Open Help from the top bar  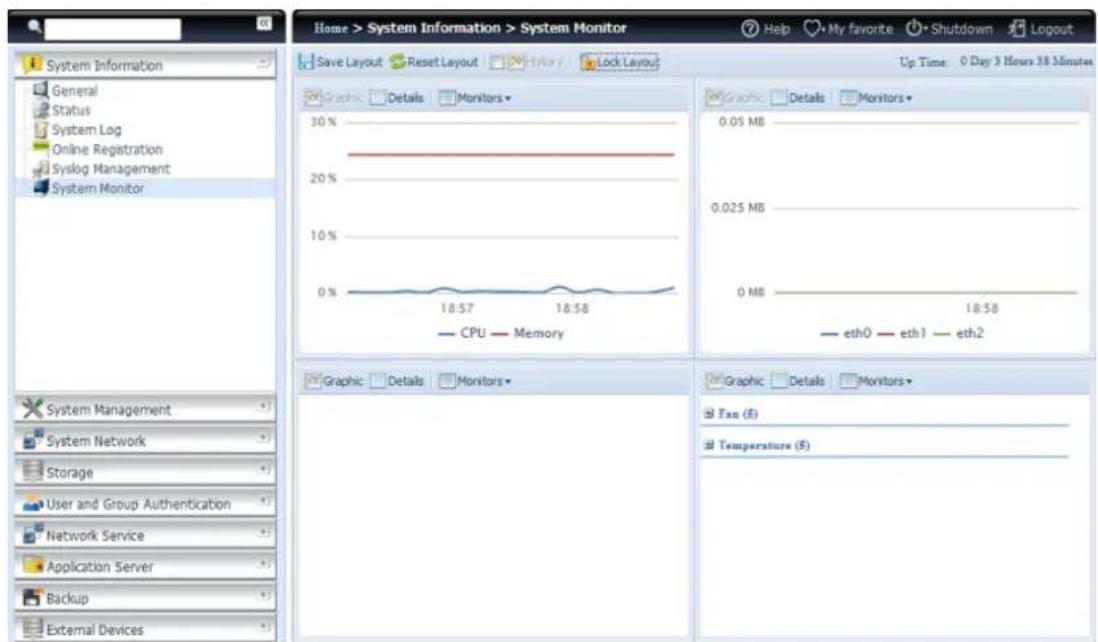[765, 29]
